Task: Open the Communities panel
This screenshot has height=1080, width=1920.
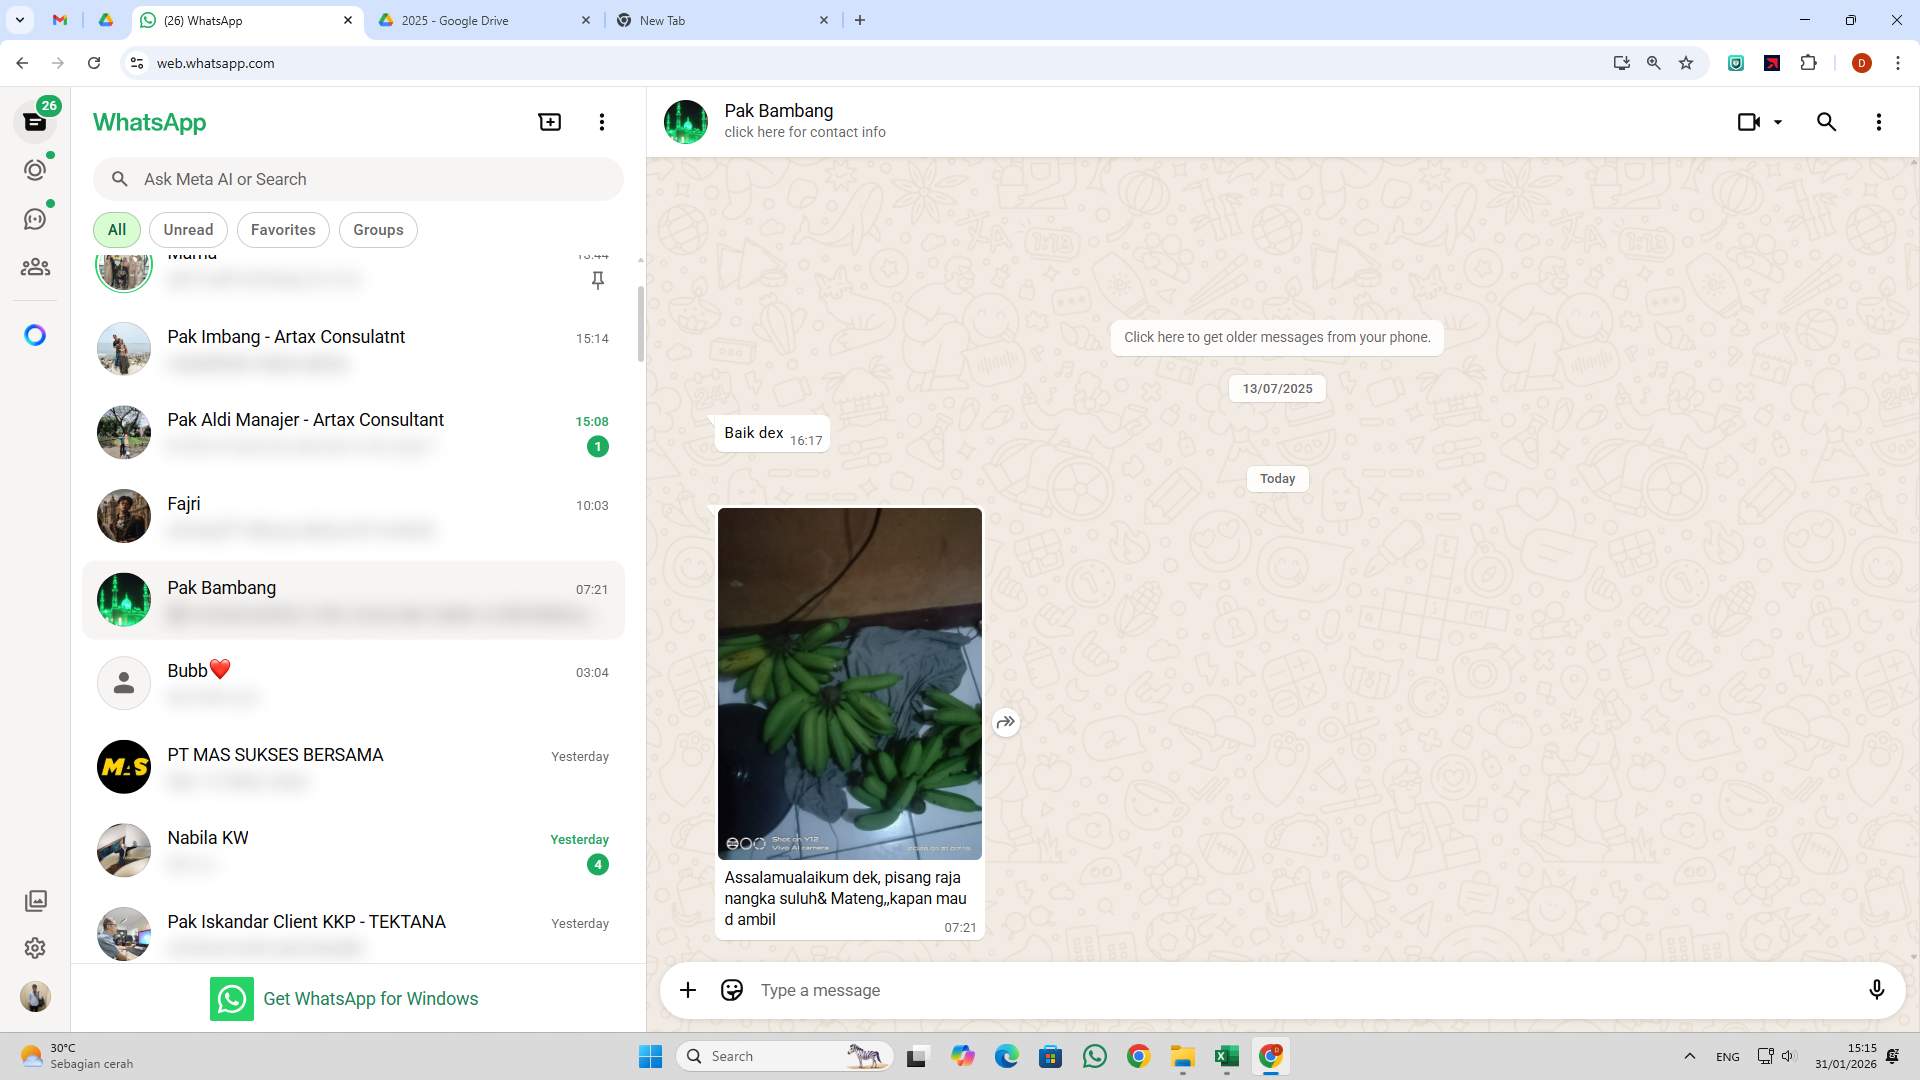Action: click(35, 267)
